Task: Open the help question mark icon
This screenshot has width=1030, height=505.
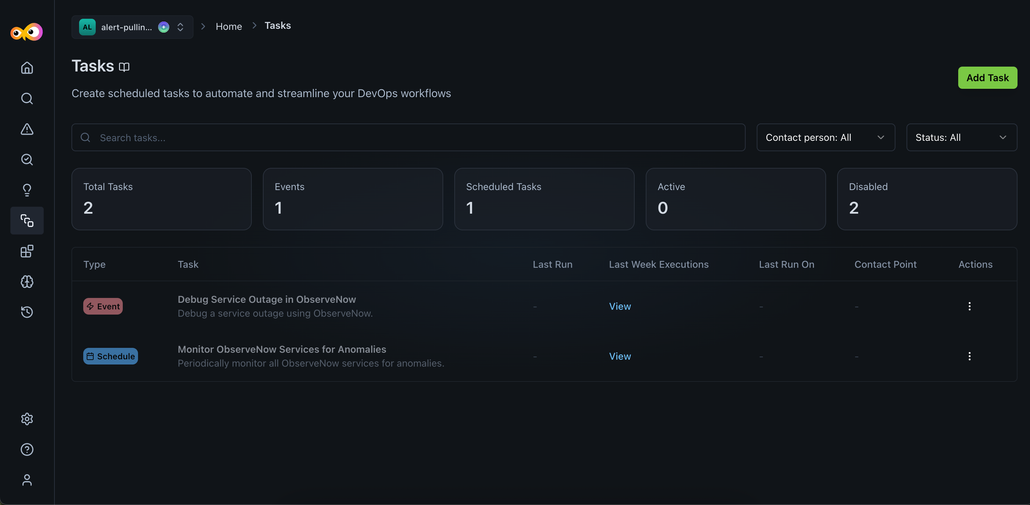Action: 27,450
